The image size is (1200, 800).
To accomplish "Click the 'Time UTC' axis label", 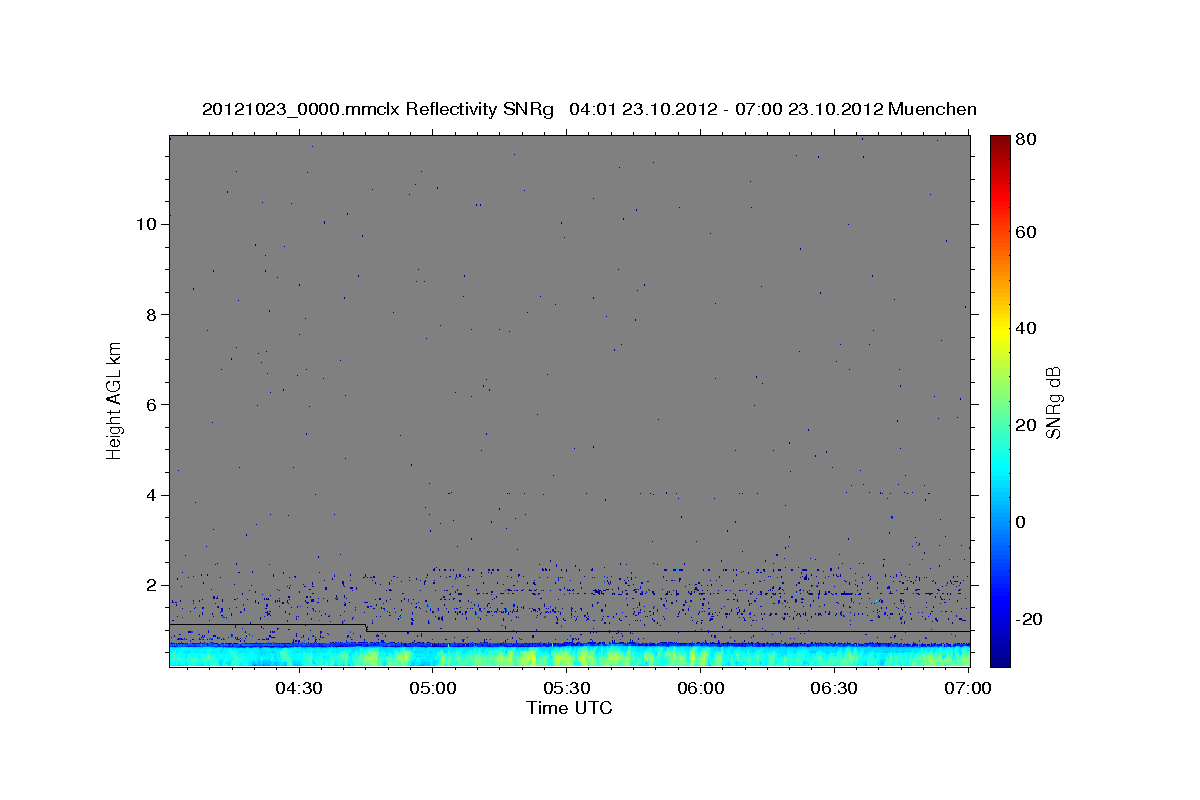I will coord(570,708).
